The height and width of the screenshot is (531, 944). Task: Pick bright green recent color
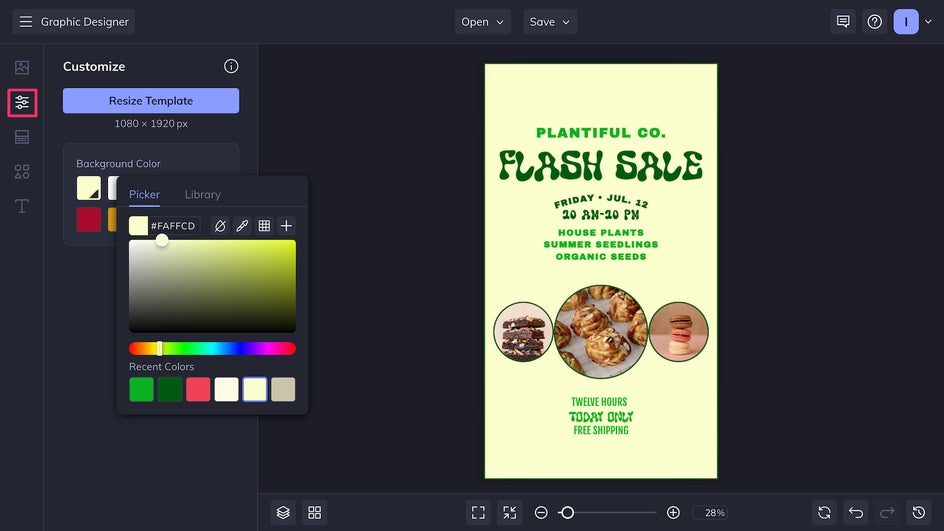click(141, 390)
